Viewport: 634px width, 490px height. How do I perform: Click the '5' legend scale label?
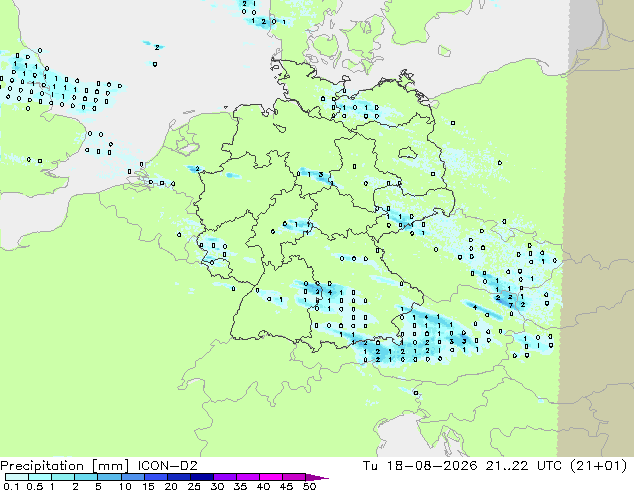pyautogui.click(x=98, y=486)
